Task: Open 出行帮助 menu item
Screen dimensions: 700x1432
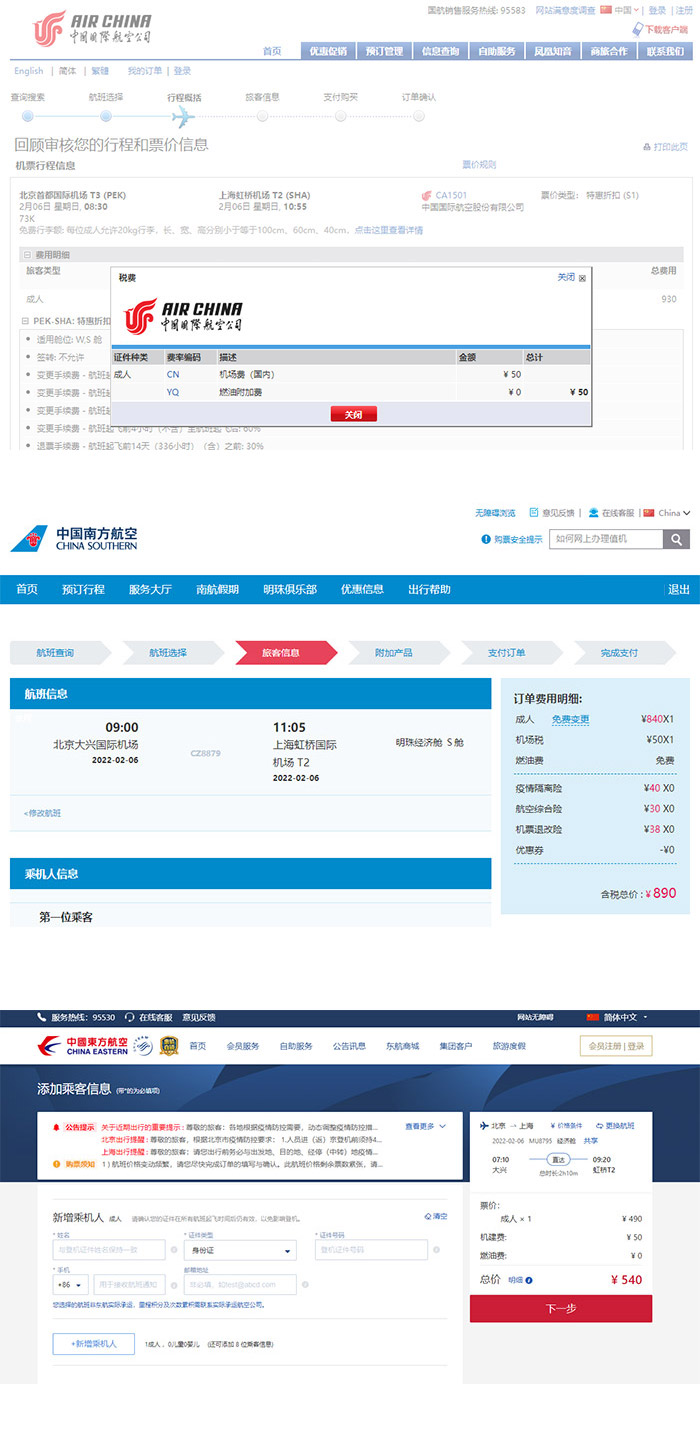Action: [x=429, y=589]
